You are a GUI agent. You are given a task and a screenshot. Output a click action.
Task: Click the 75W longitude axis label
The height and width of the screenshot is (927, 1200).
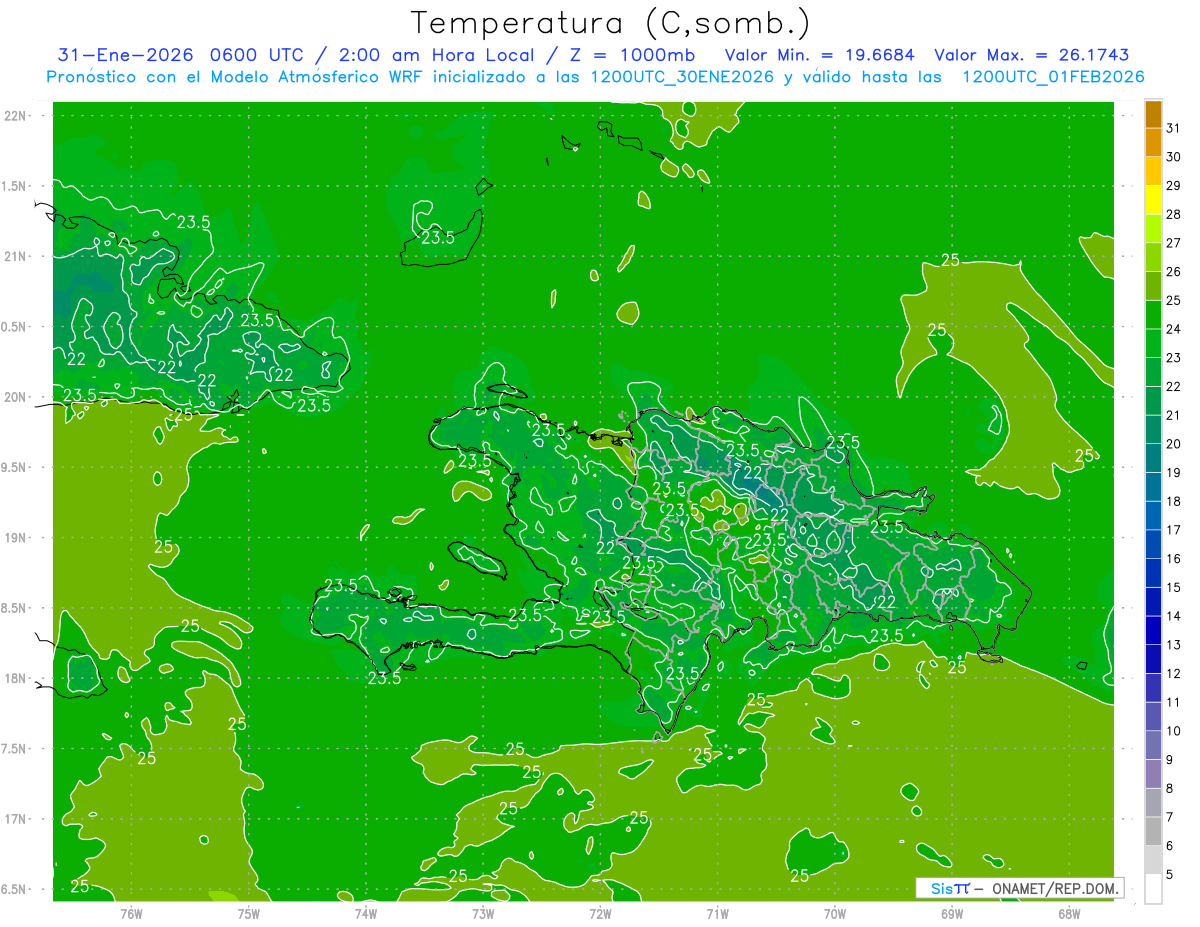(x=249, y=913)
